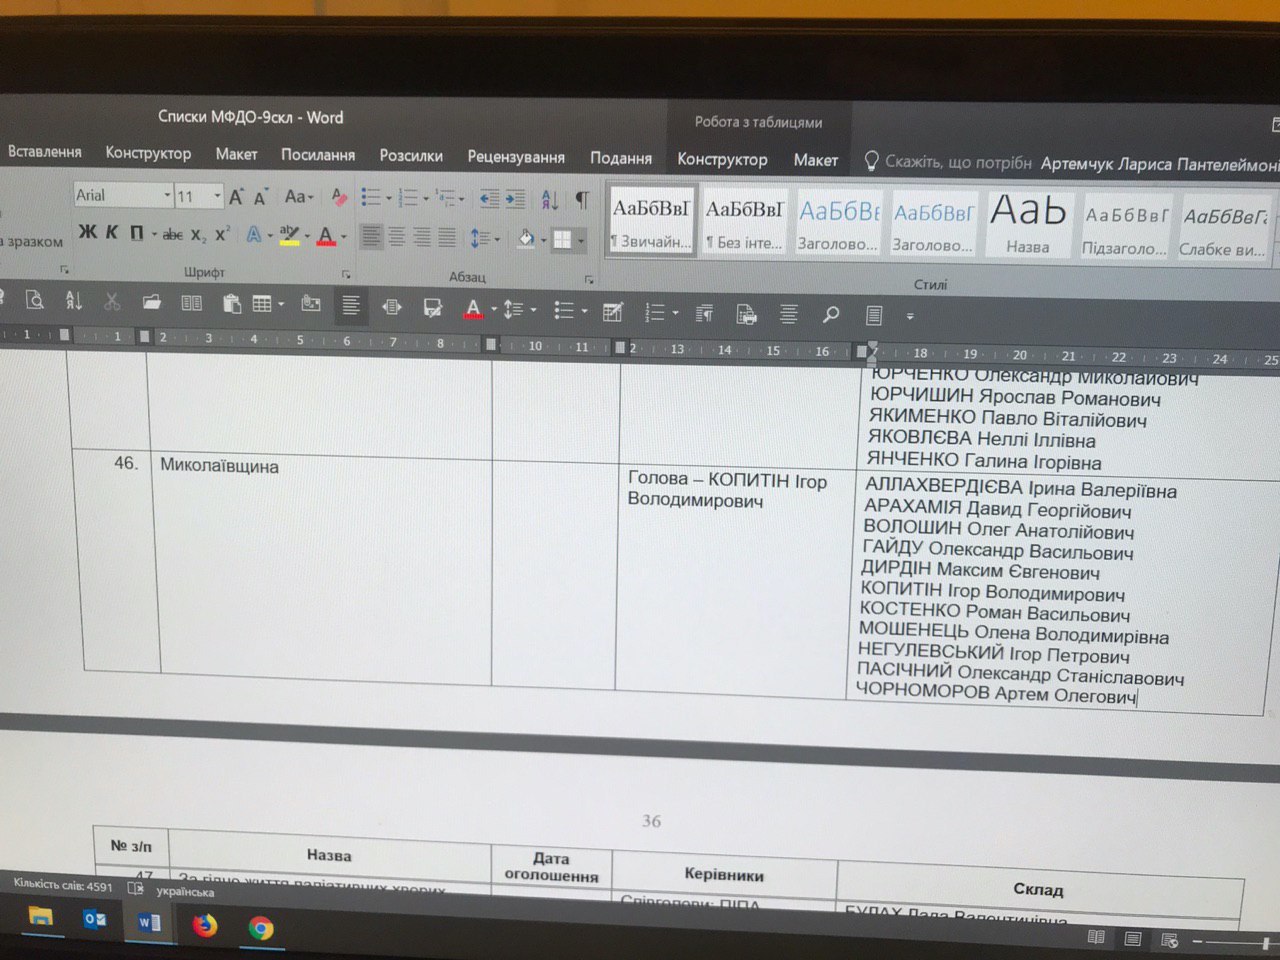Image resolution: width=1280 pixels, height=960 pixels.
Task: Click the Кількість слів: 4591 word count
Action: (x=63, y=885)
